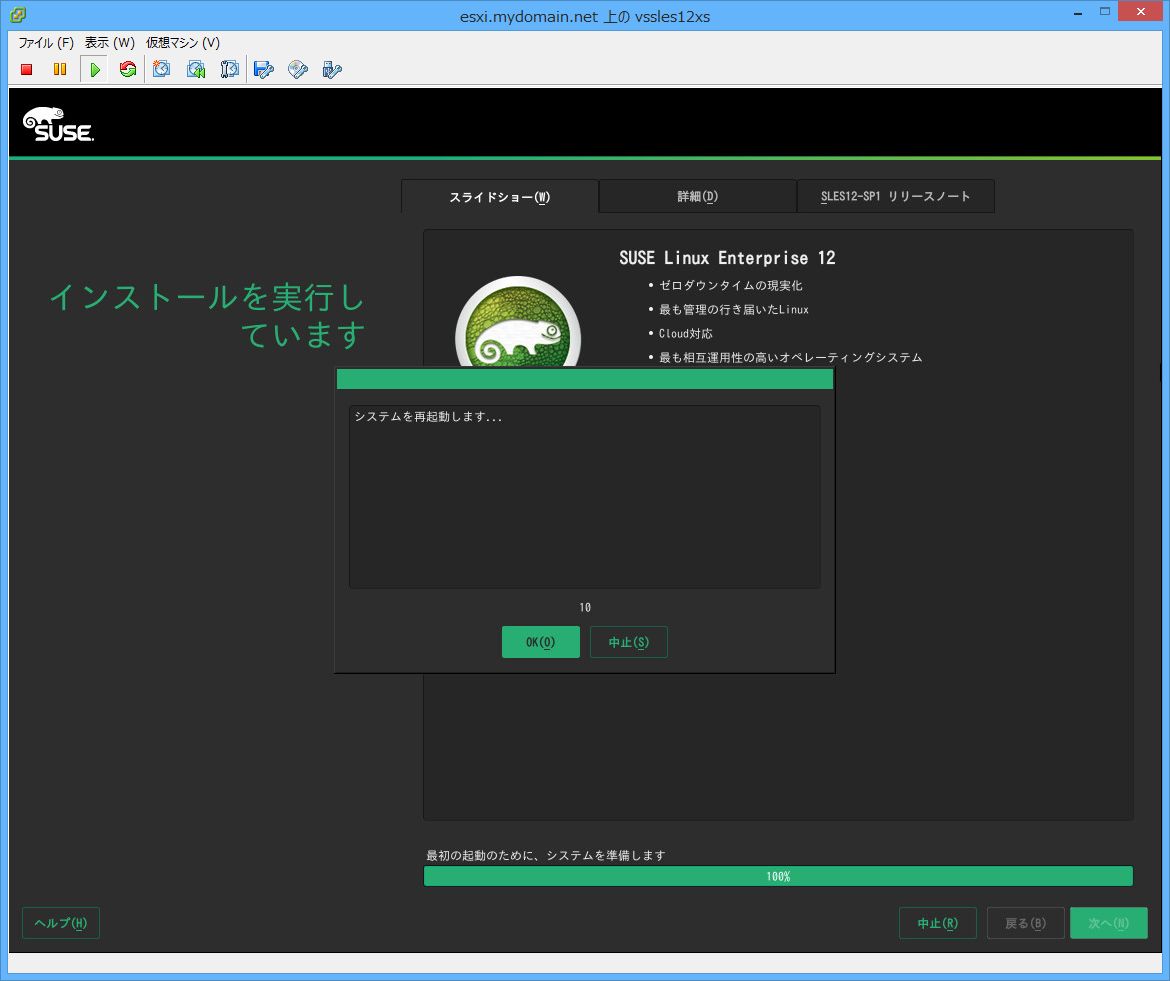Minimize the vssles12xs console window

1078,13
